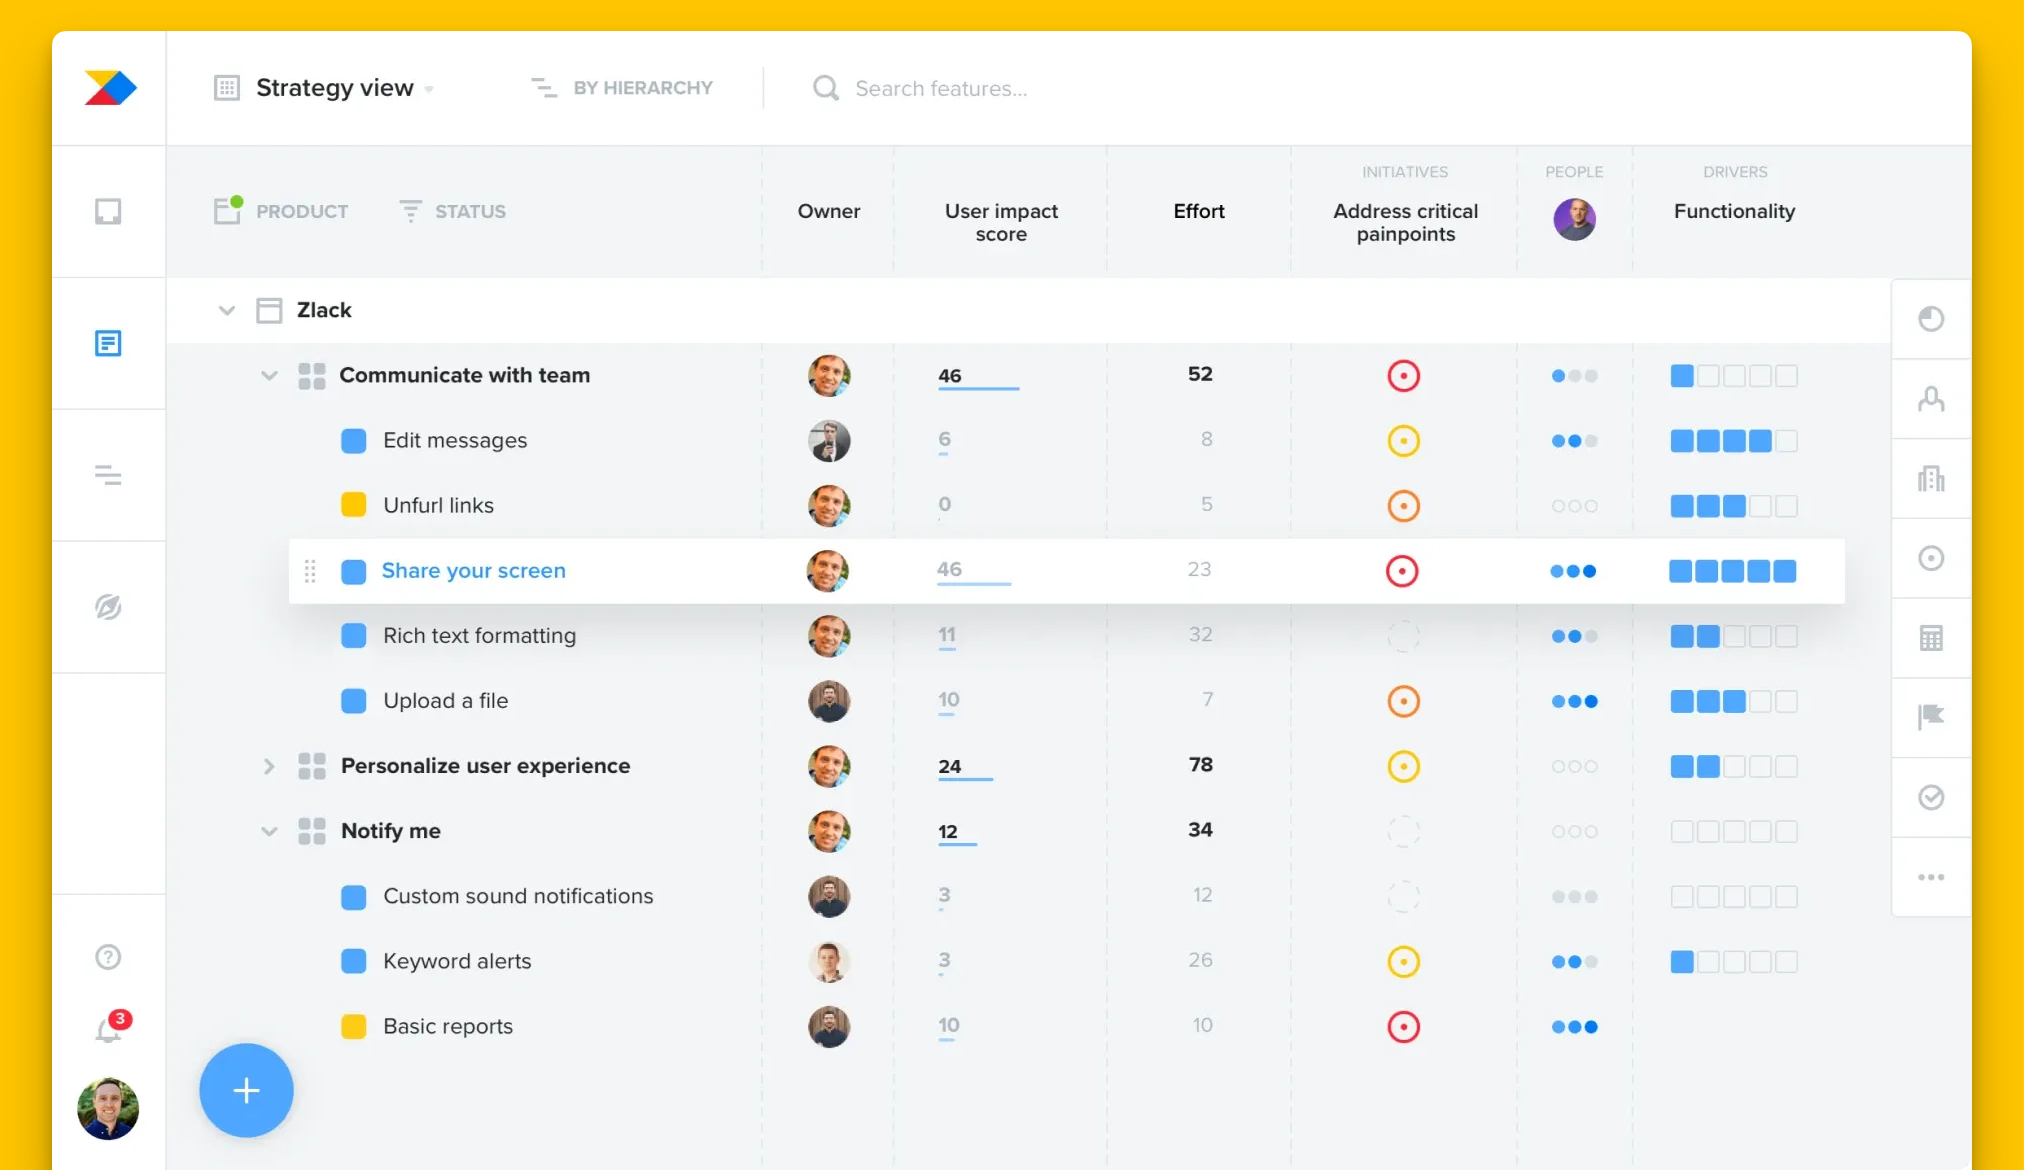The image size is (2024, 1170).
Task: Click functionality rating bar for Notify me
Action: (x=1733, y=831)
